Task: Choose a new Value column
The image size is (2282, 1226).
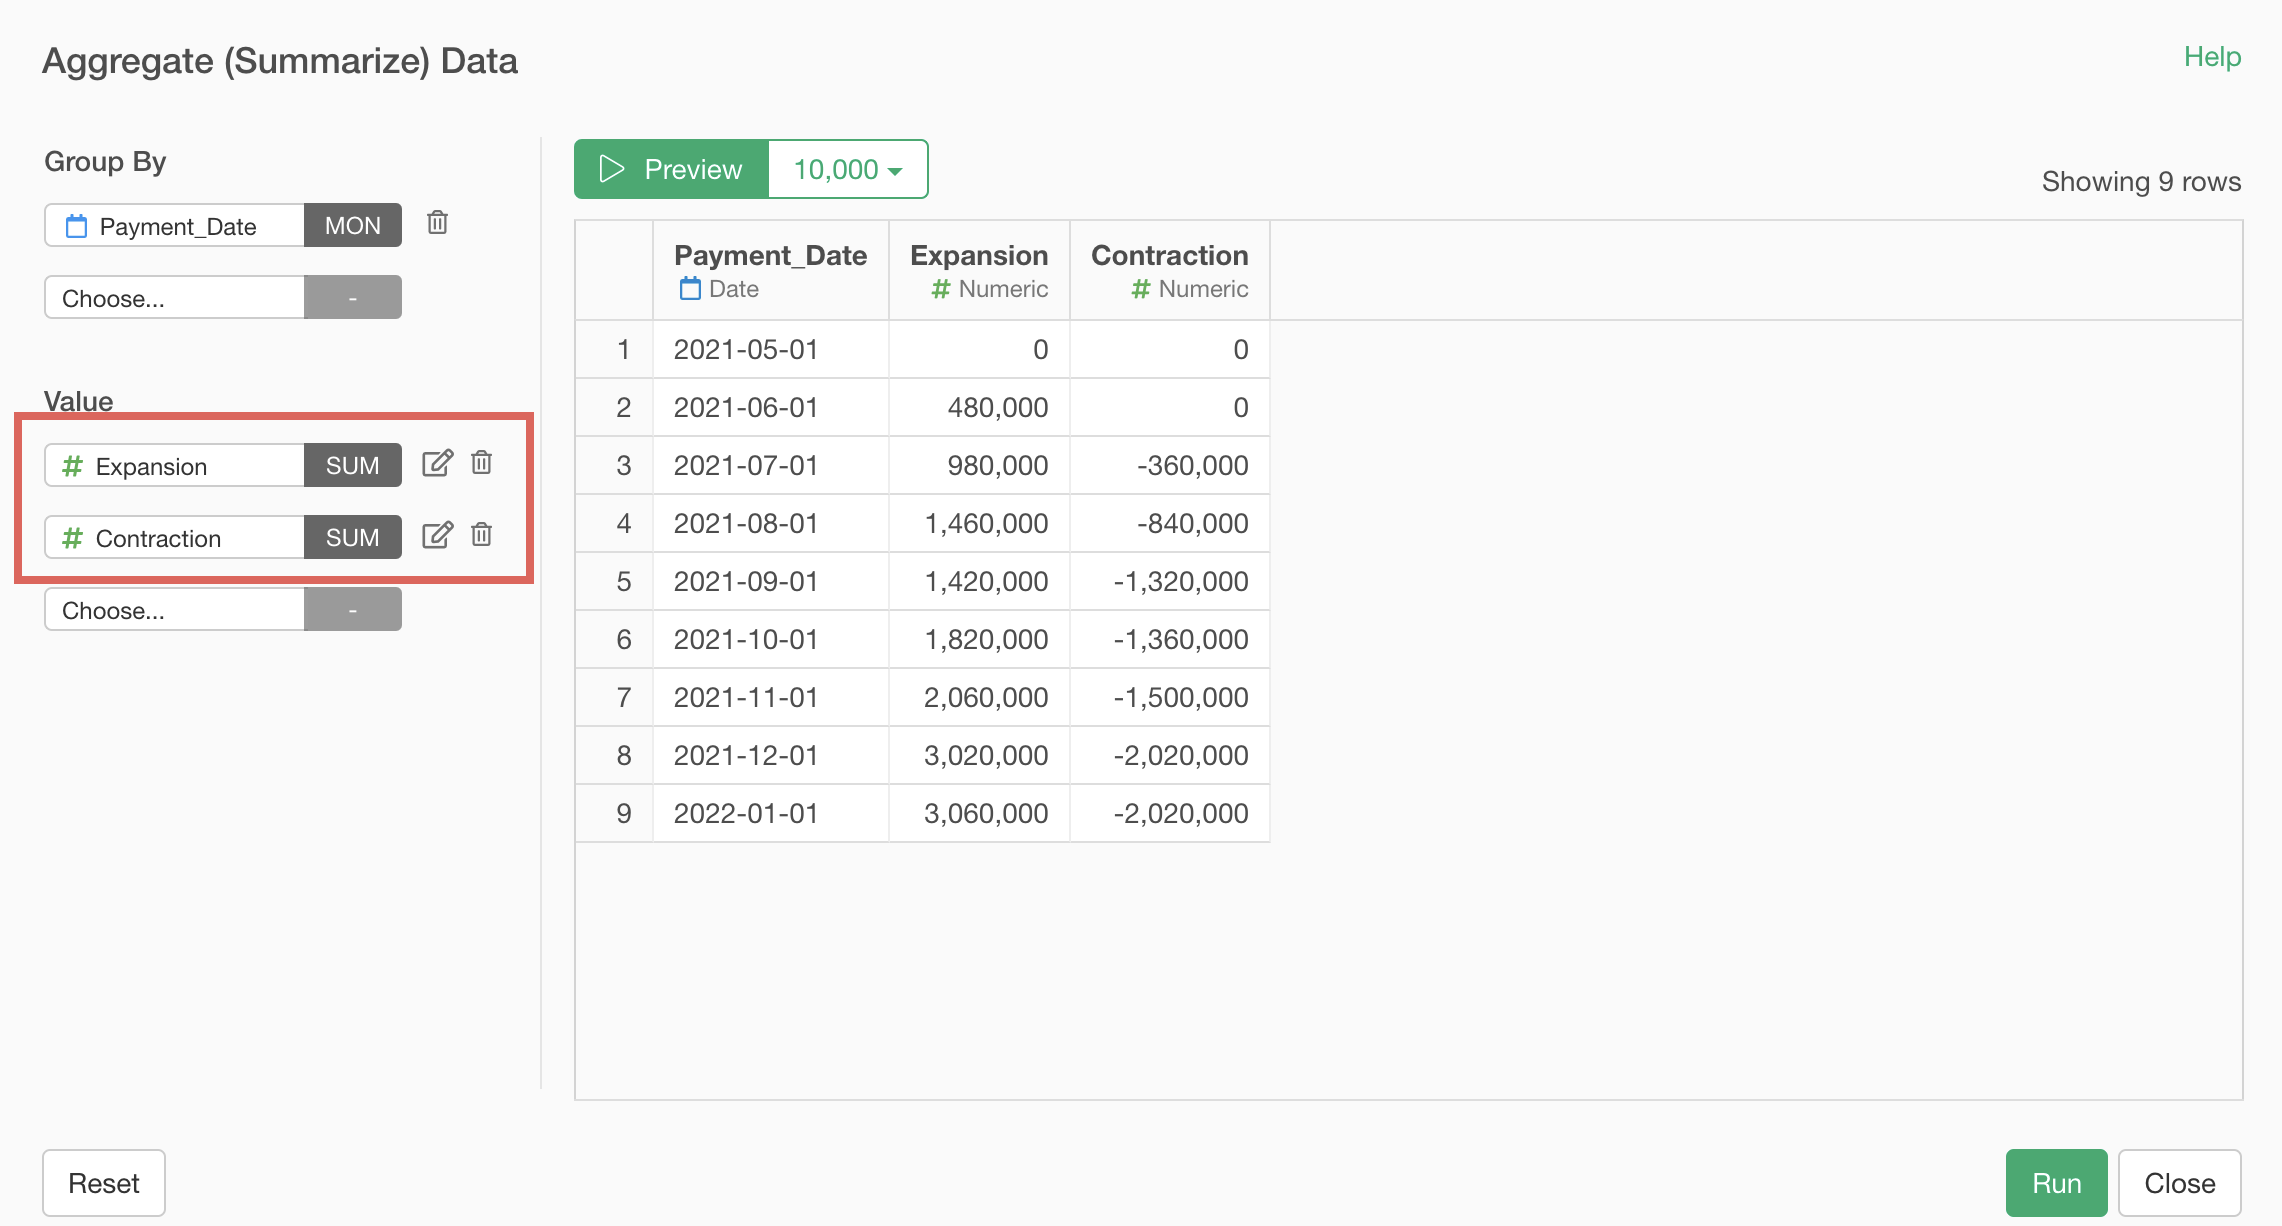Action: click(174, 610)
